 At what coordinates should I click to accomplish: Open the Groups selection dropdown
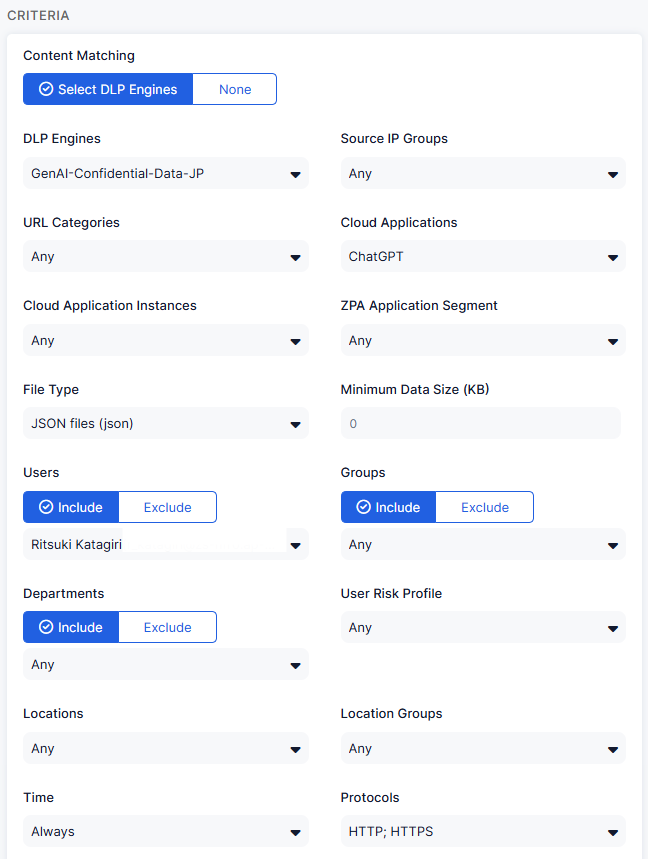483,545
